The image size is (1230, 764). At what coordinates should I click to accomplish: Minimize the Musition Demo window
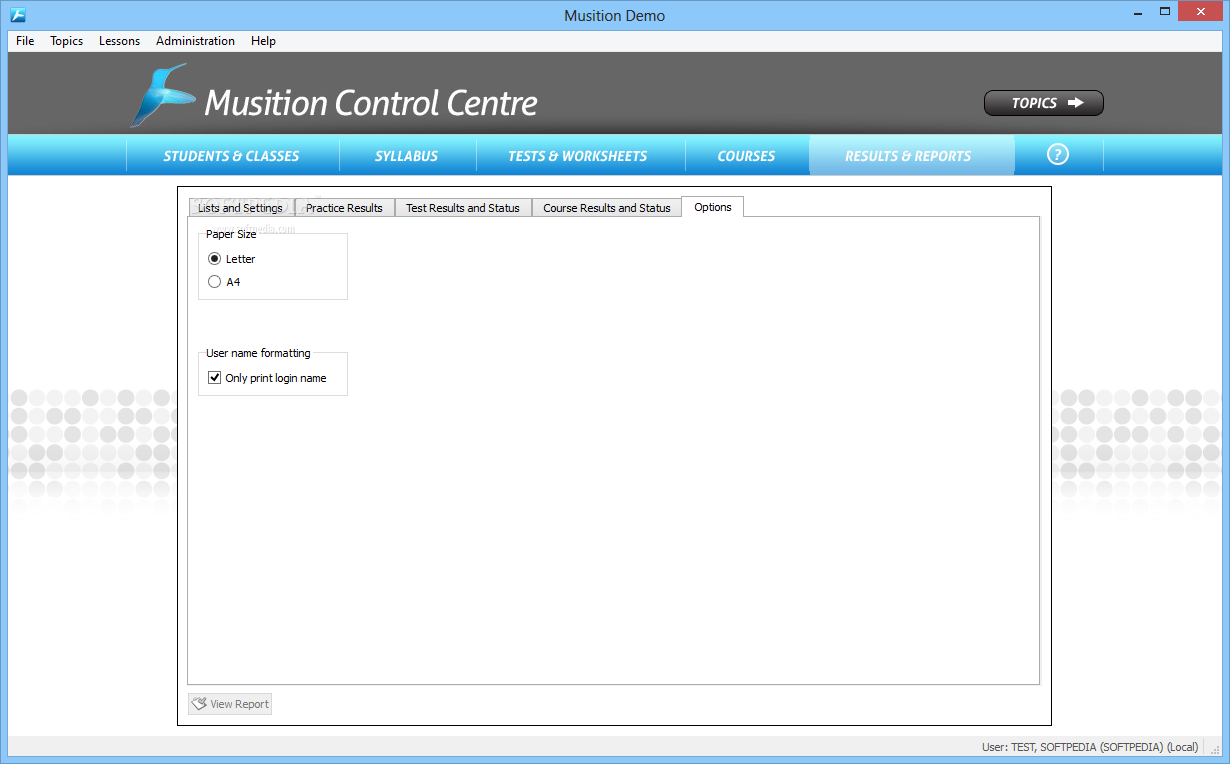1139,11
